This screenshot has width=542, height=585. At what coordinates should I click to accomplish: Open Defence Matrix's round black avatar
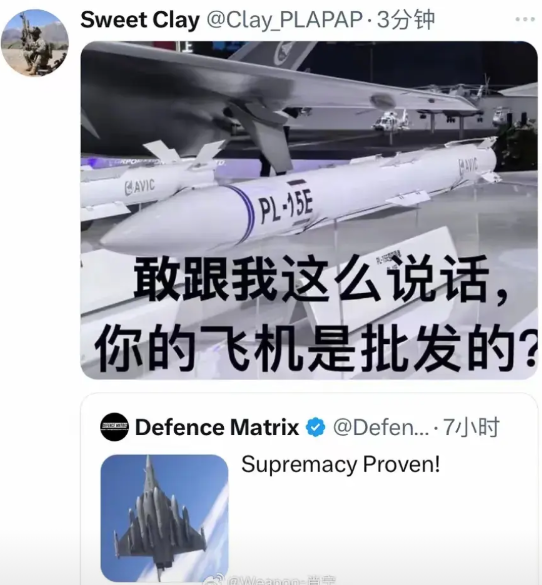115,427
